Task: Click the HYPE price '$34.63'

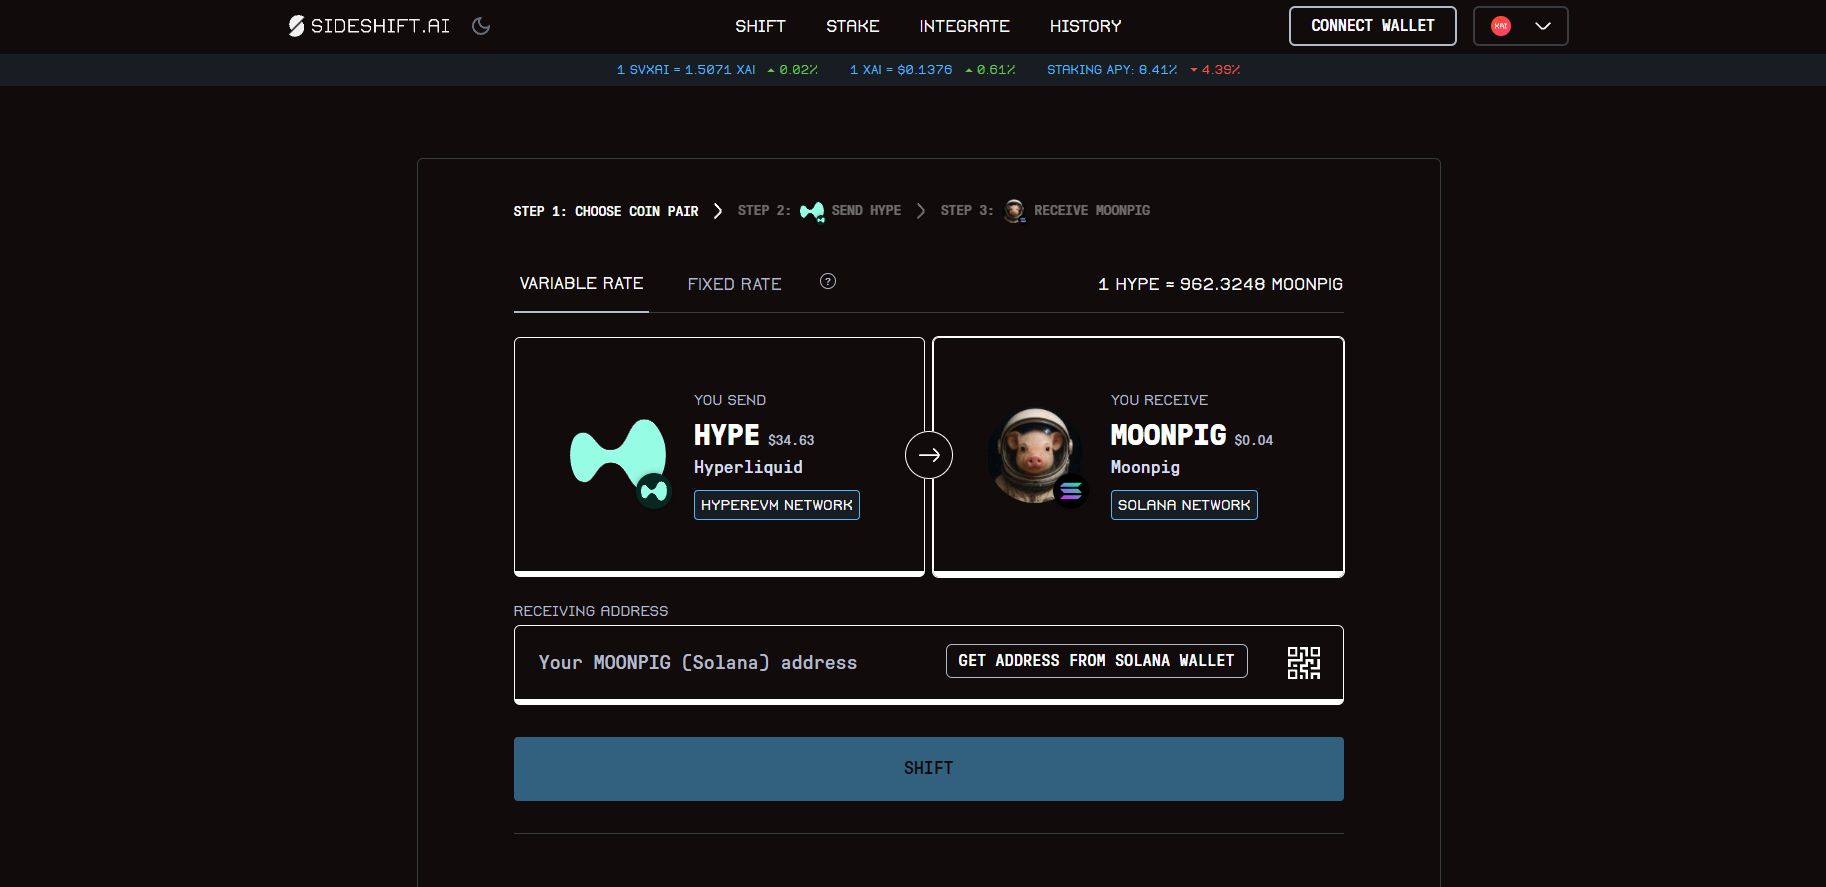Action: point(791,440)
